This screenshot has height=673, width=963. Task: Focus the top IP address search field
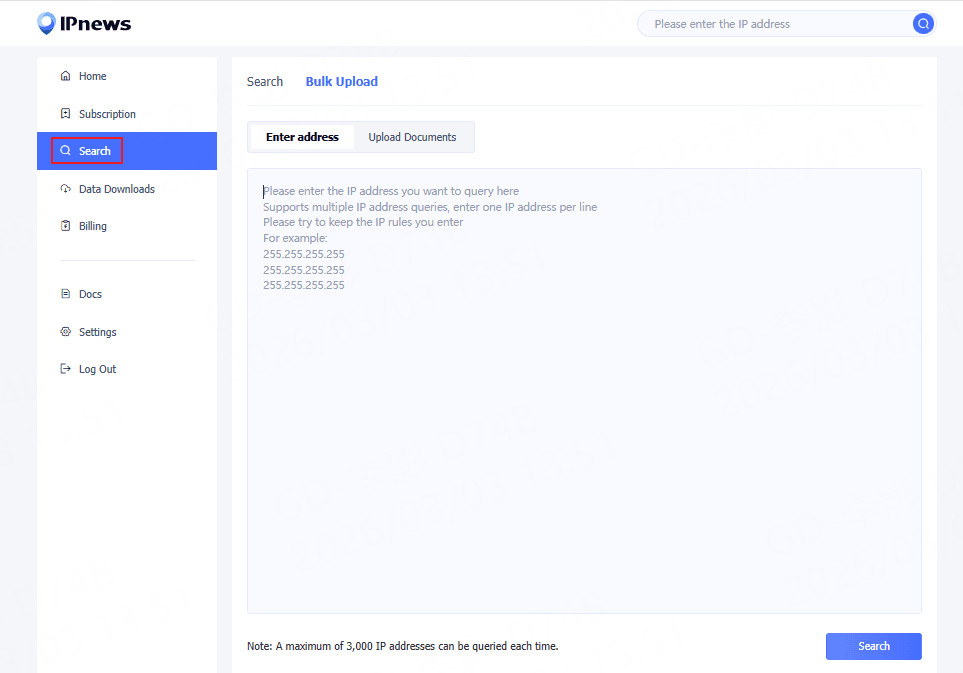pyautogui.click(x=775, y=24)
